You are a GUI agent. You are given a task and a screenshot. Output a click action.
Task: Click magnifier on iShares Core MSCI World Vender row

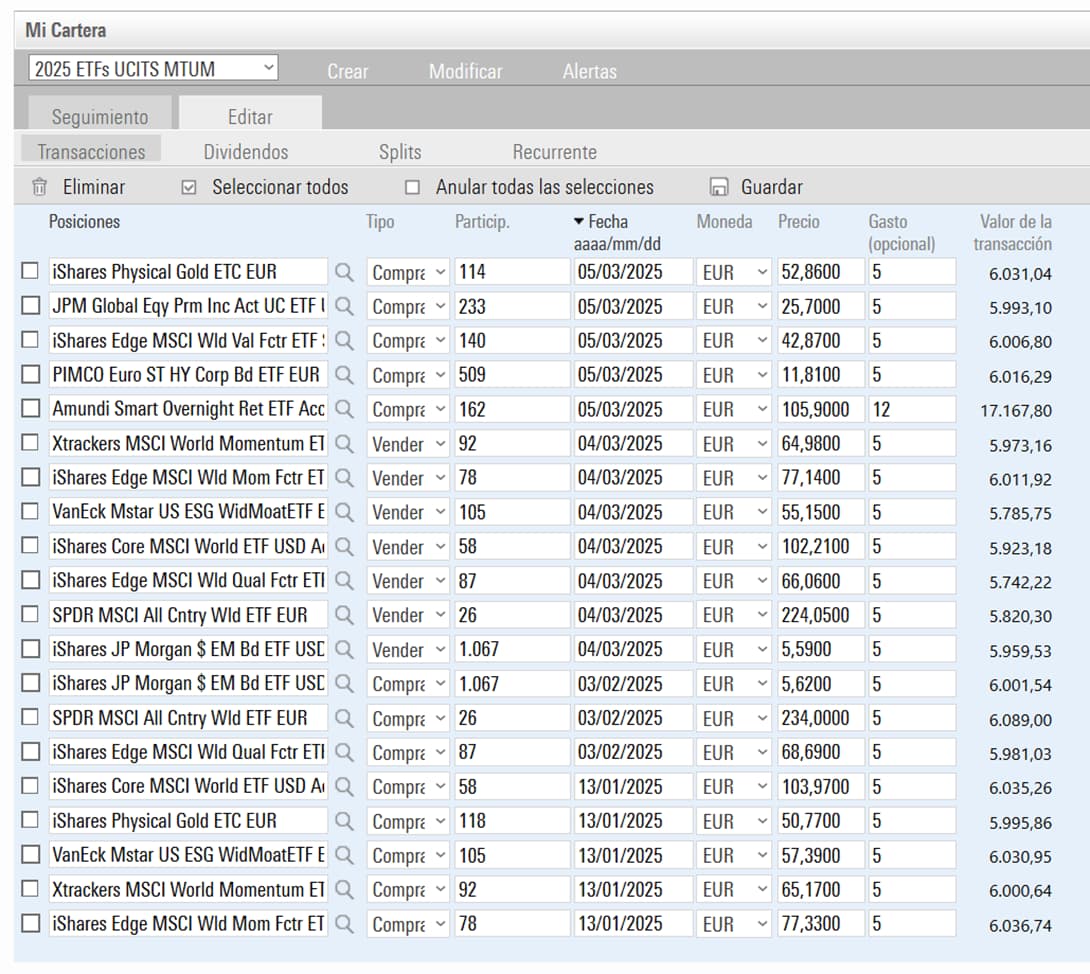coord(344,546)
